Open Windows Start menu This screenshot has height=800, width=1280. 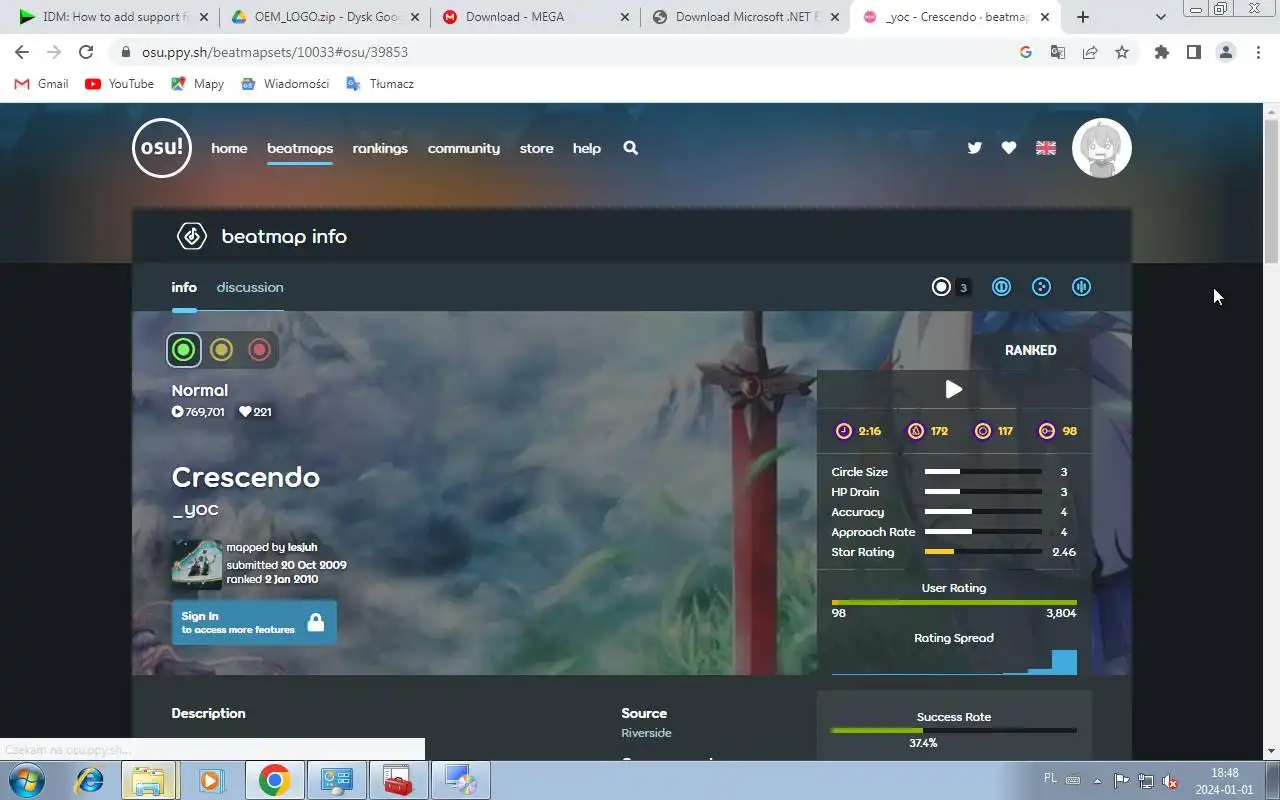[x=26, y=780]
